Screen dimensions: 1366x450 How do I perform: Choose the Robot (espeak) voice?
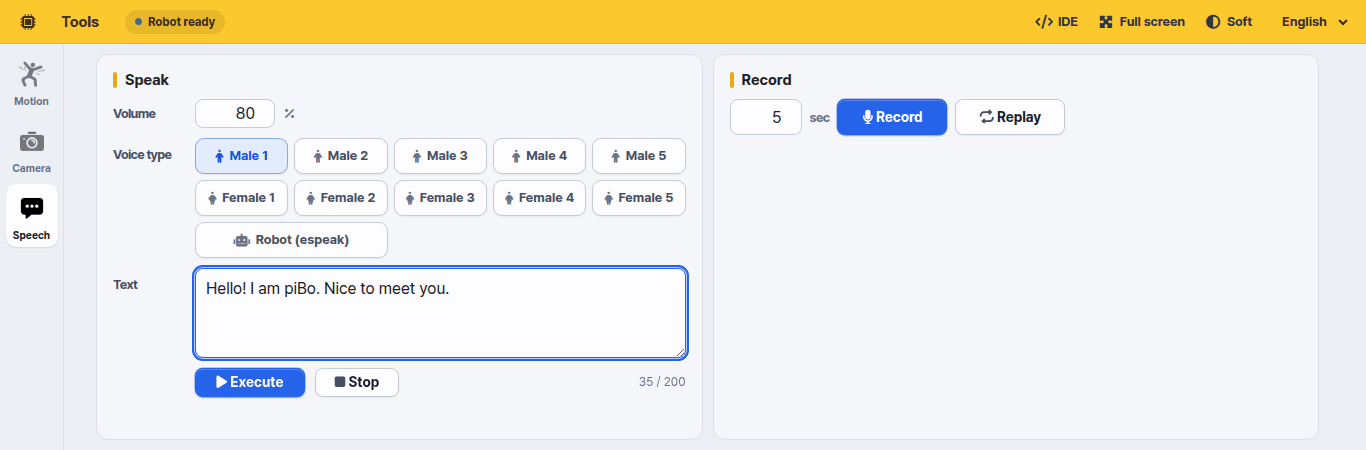pyautogui.click(x=291, y=240)
